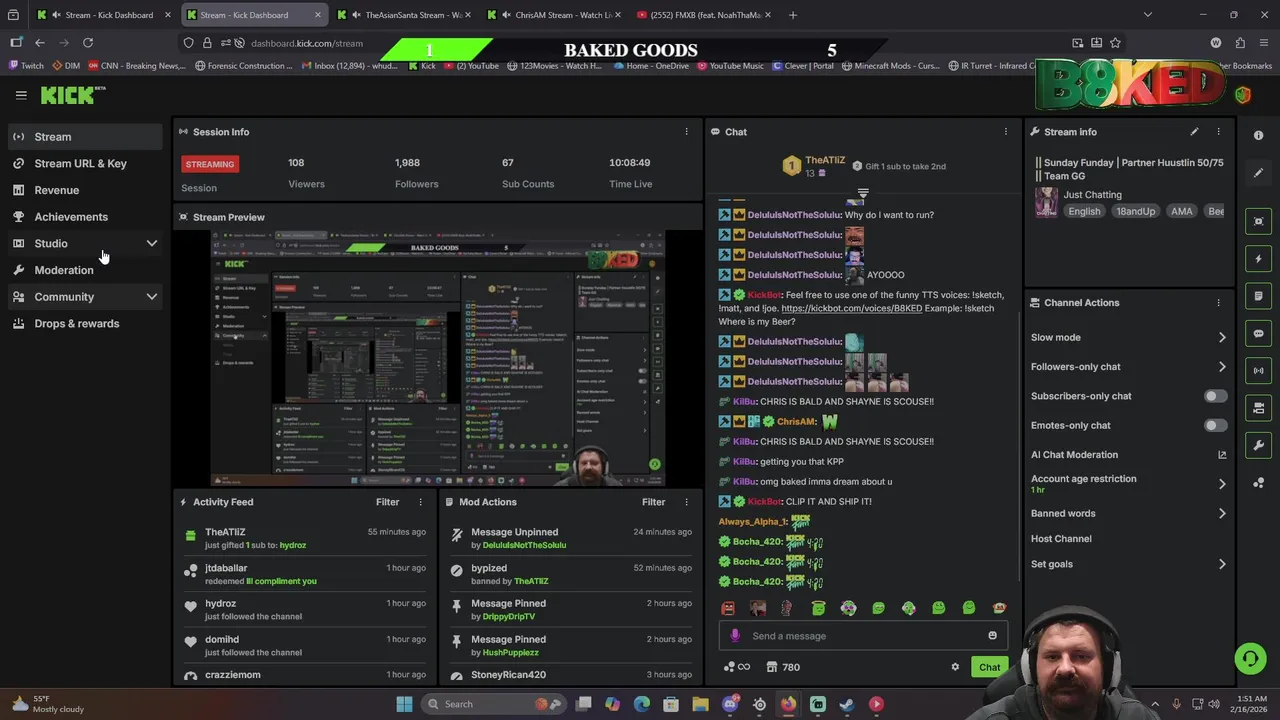Click 18andUp stream tag

(x=1135, y=211)
